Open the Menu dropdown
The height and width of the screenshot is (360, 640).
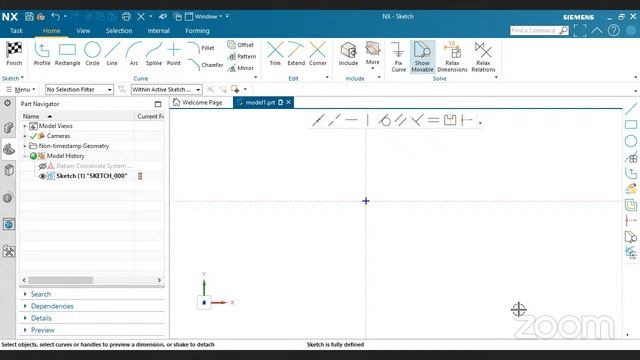tap(20, 89)
